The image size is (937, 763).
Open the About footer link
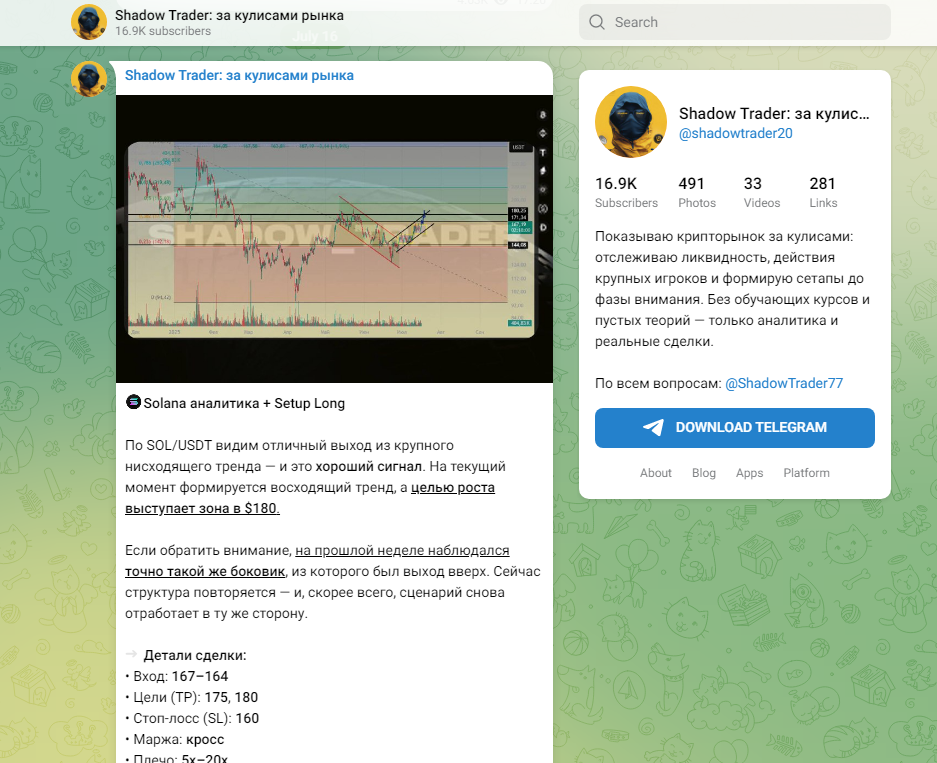pyautogui.click(x=656, y=473)
